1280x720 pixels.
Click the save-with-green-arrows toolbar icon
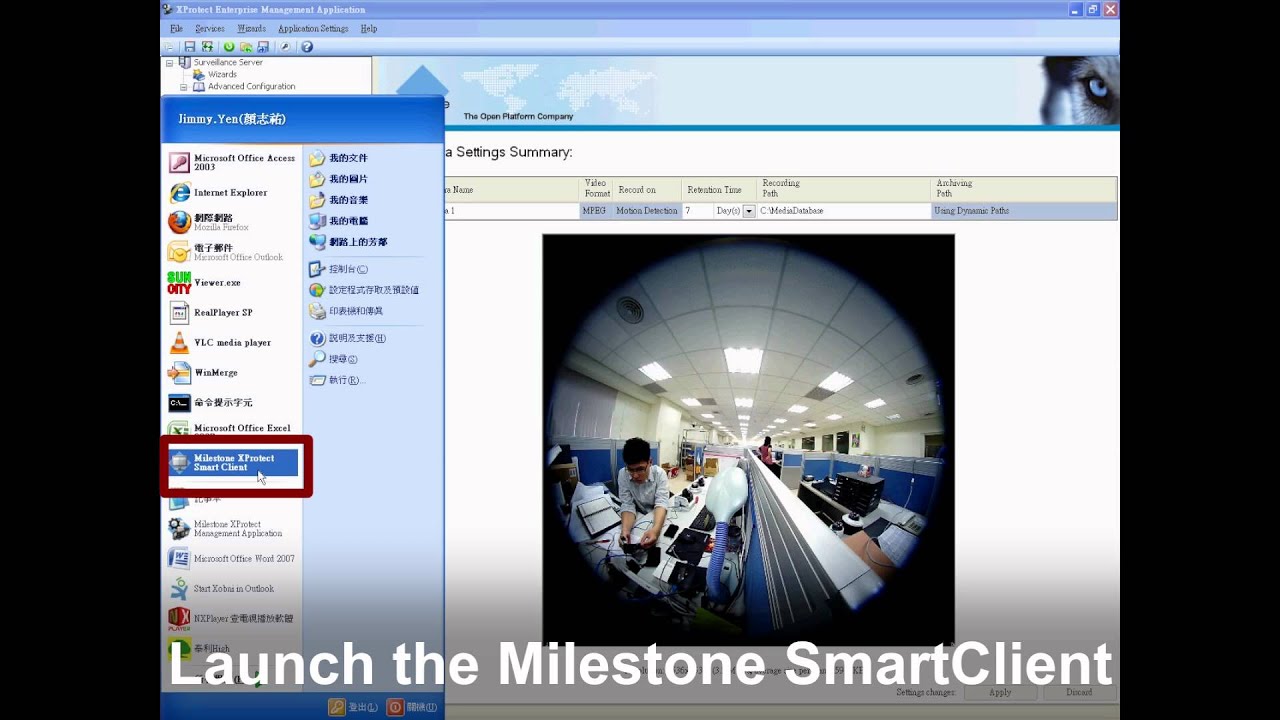[207, 46]
